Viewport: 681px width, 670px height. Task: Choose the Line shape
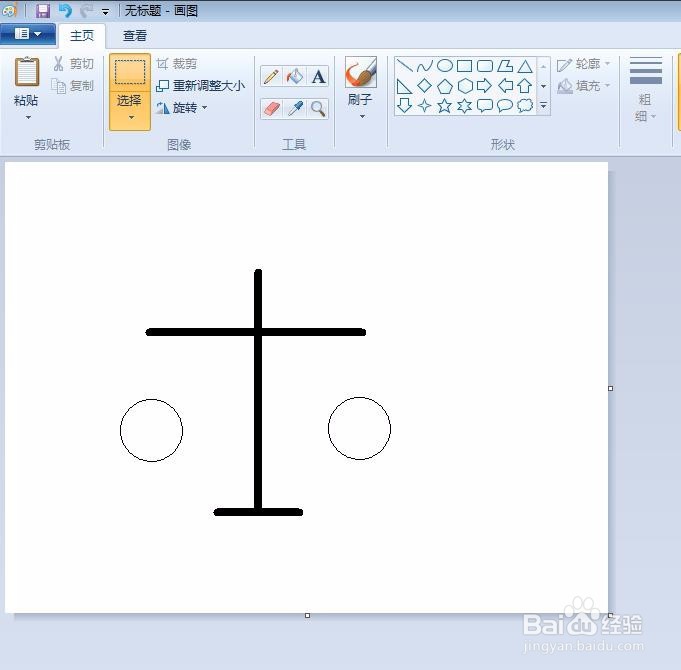(404, 66)
